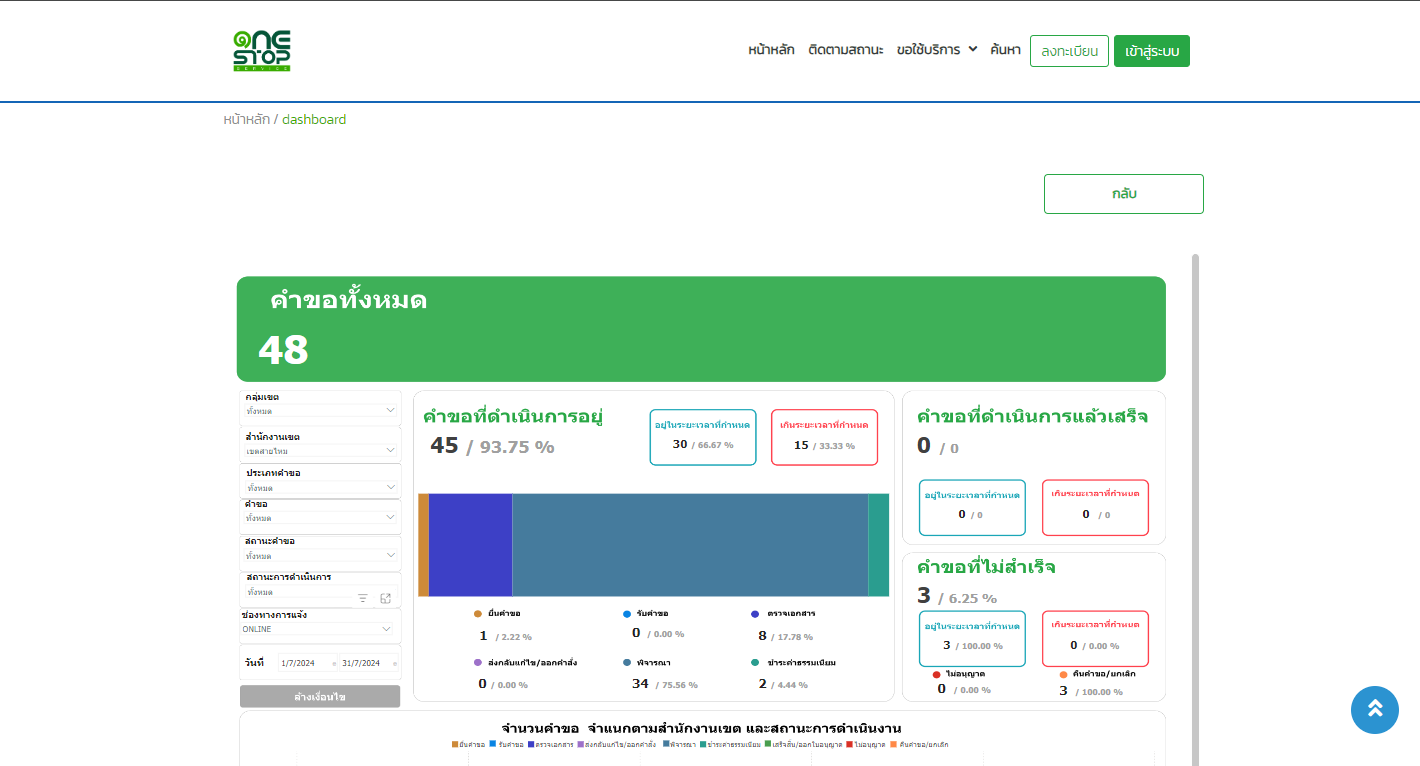
Task: Click the พิจารณา legend dot
Action: pyautogui.click(x=627, y=663)
